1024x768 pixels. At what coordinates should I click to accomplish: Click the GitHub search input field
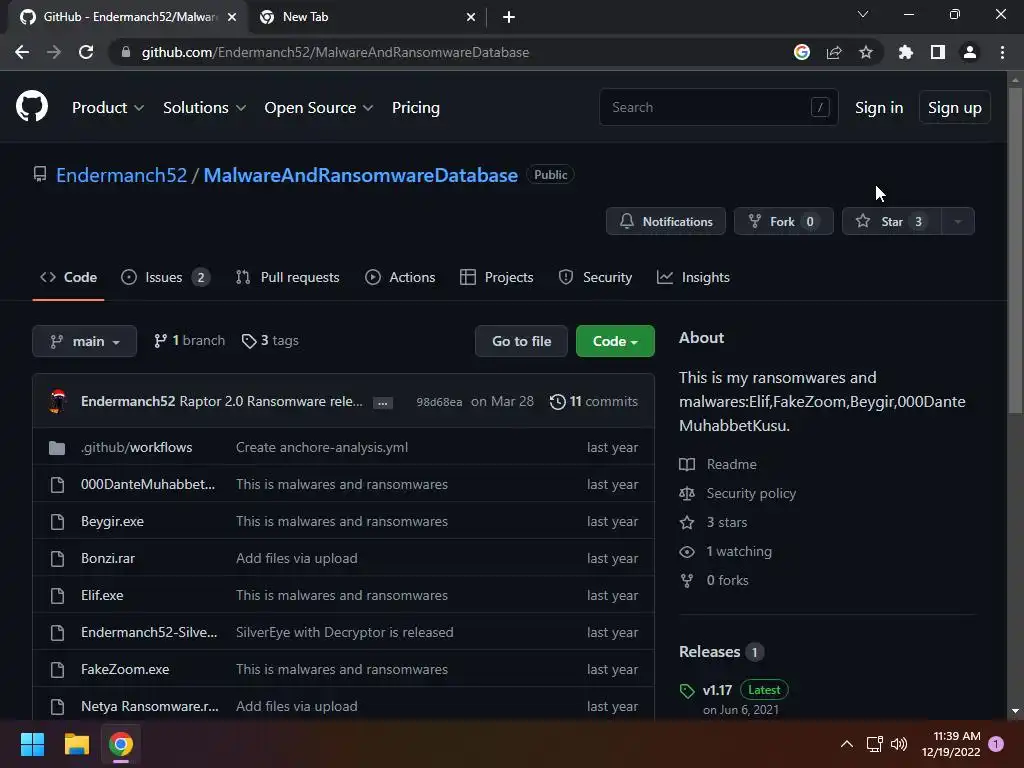[718, 107]
